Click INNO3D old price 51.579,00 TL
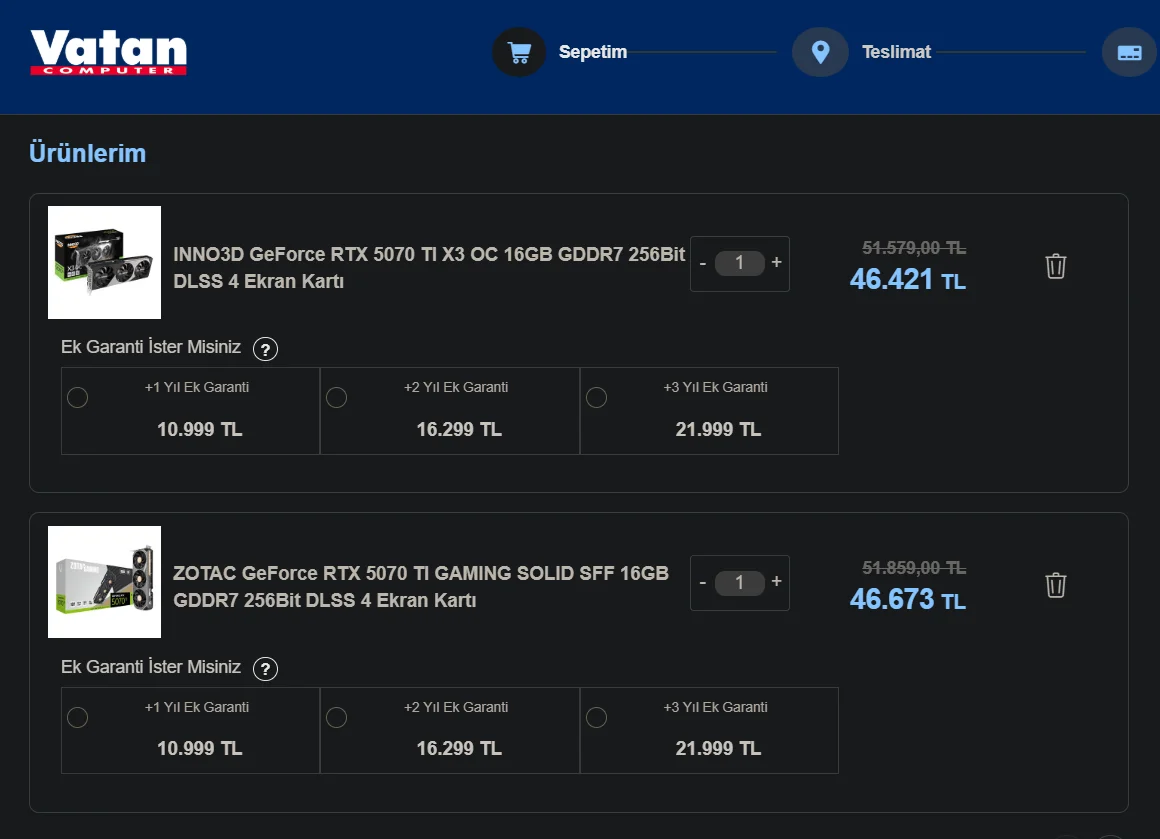This screenshot has height=839, width=1160. [x=914, y=248]
